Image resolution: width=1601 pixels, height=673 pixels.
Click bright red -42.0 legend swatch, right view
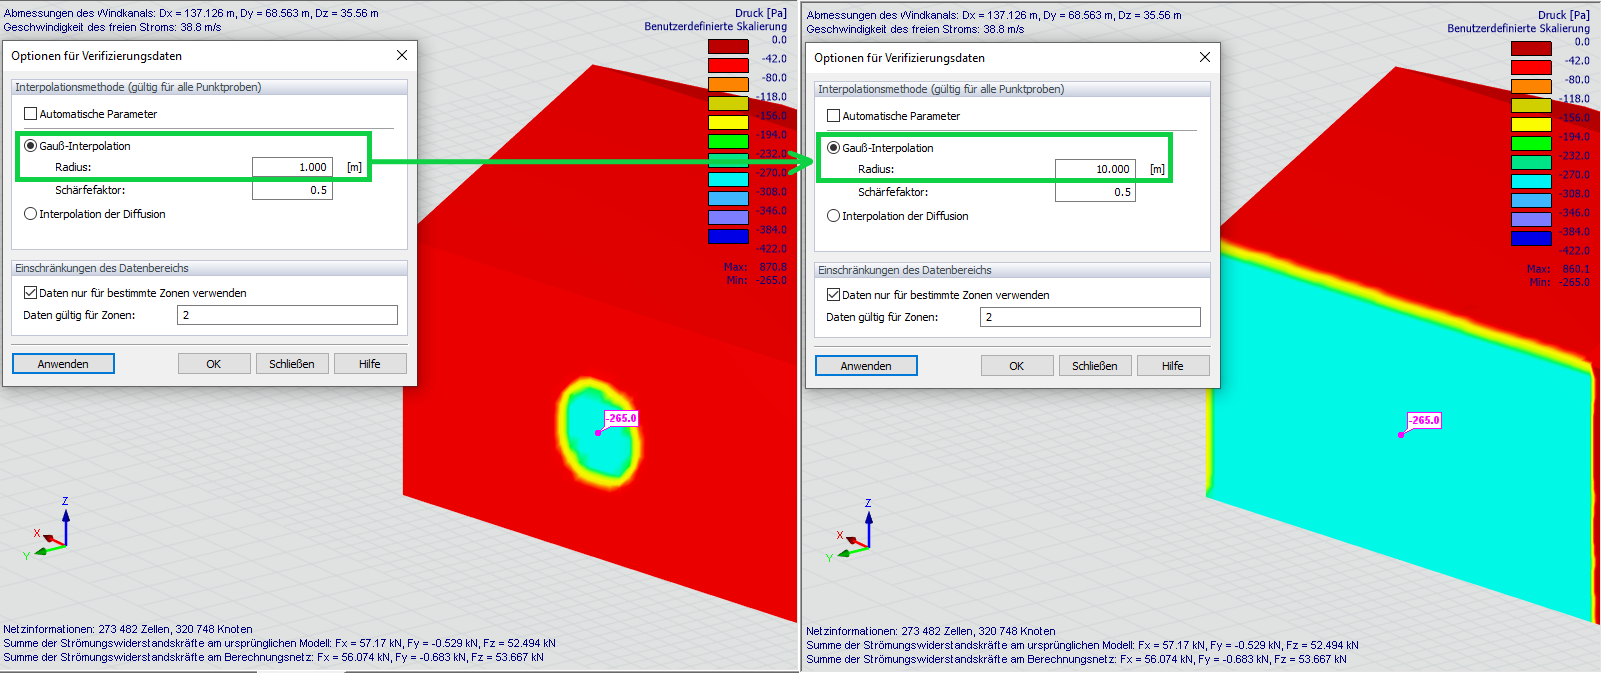[1531, 67]
